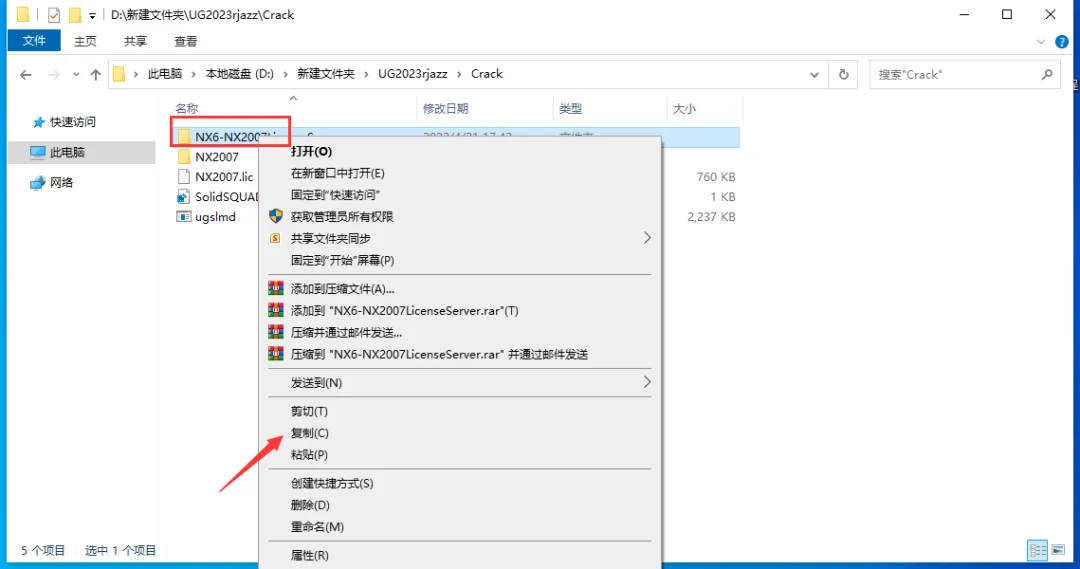Choose 获取管理员所有权限
This screenshot has height=569, width=1080.
[x=459, y=217]
